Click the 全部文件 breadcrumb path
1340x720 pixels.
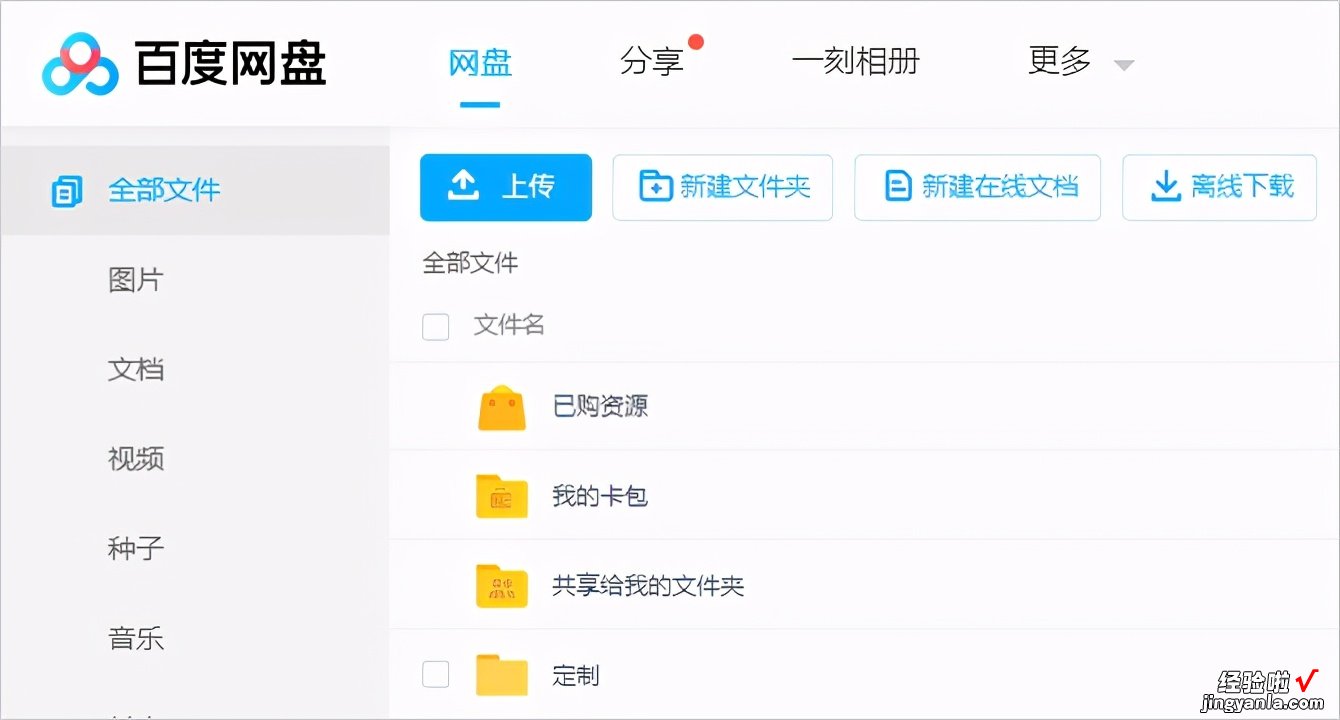coord(470,264)
